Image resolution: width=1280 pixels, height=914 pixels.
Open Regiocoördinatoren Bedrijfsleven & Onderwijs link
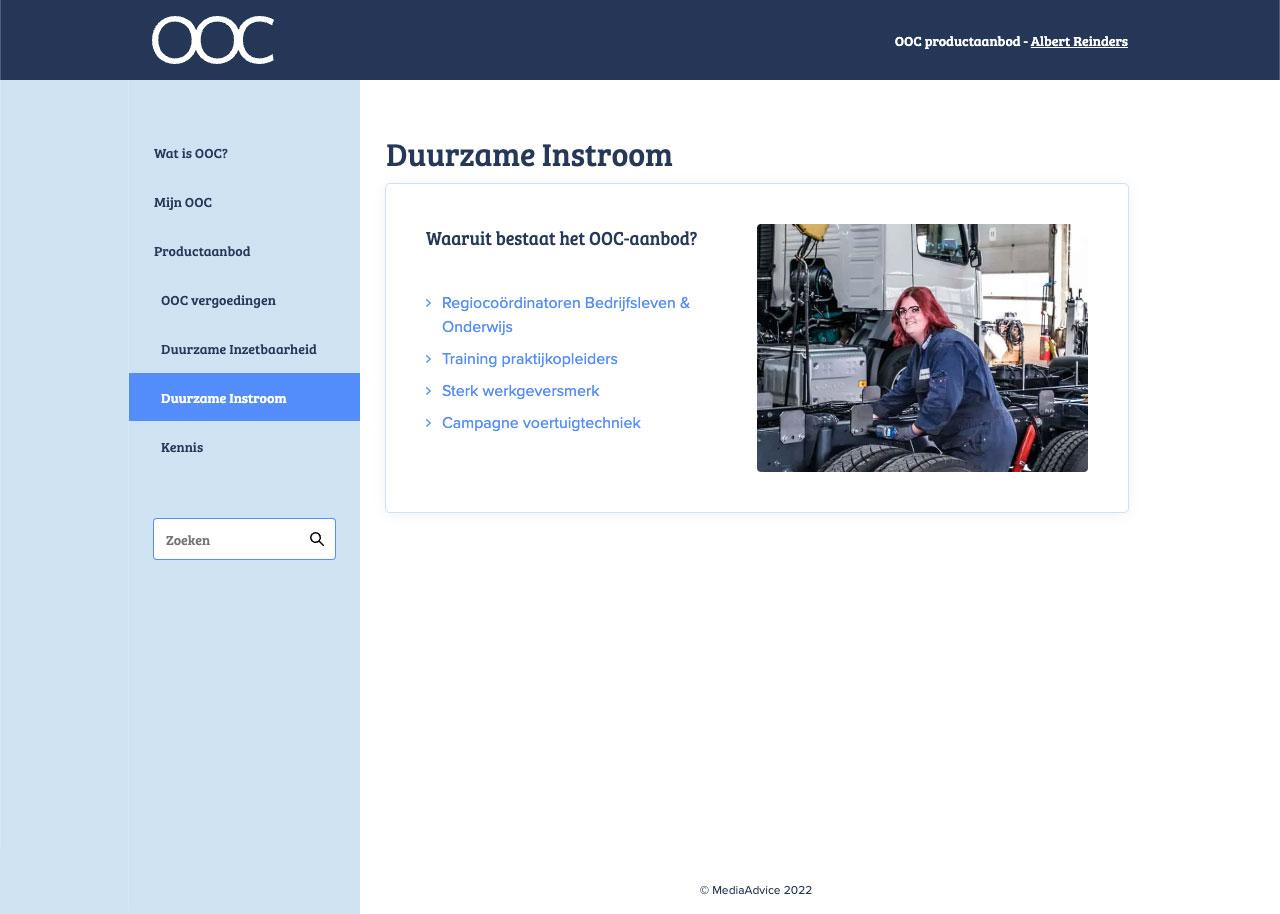[566, 314]
